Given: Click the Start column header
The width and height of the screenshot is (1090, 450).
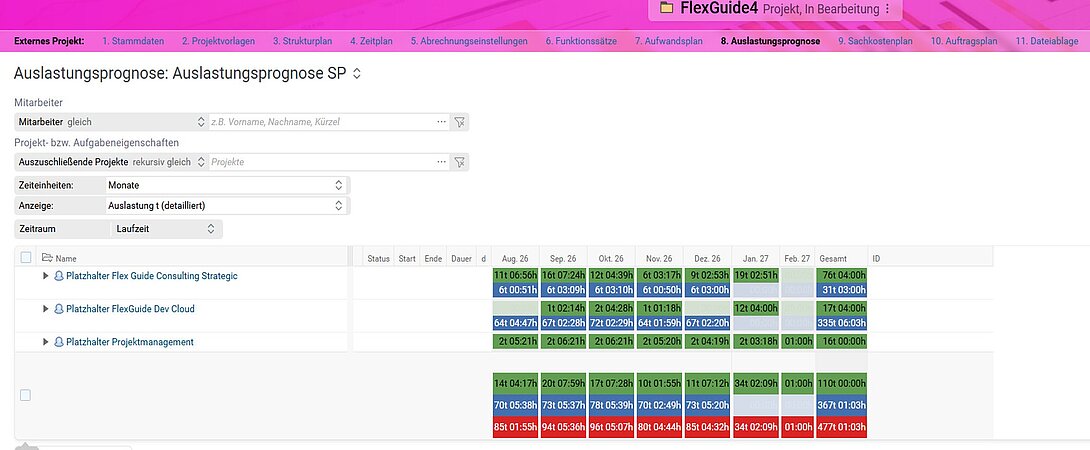Looking at the screenshot, I should 407,258.
